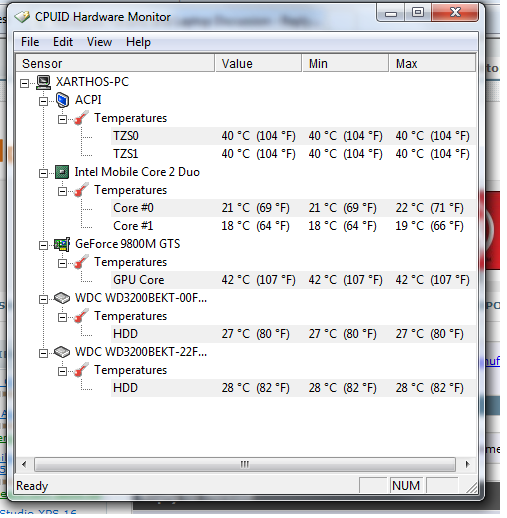Collapse Temperatures under GeForce 9800M GTS

click(x=62, y=263)
